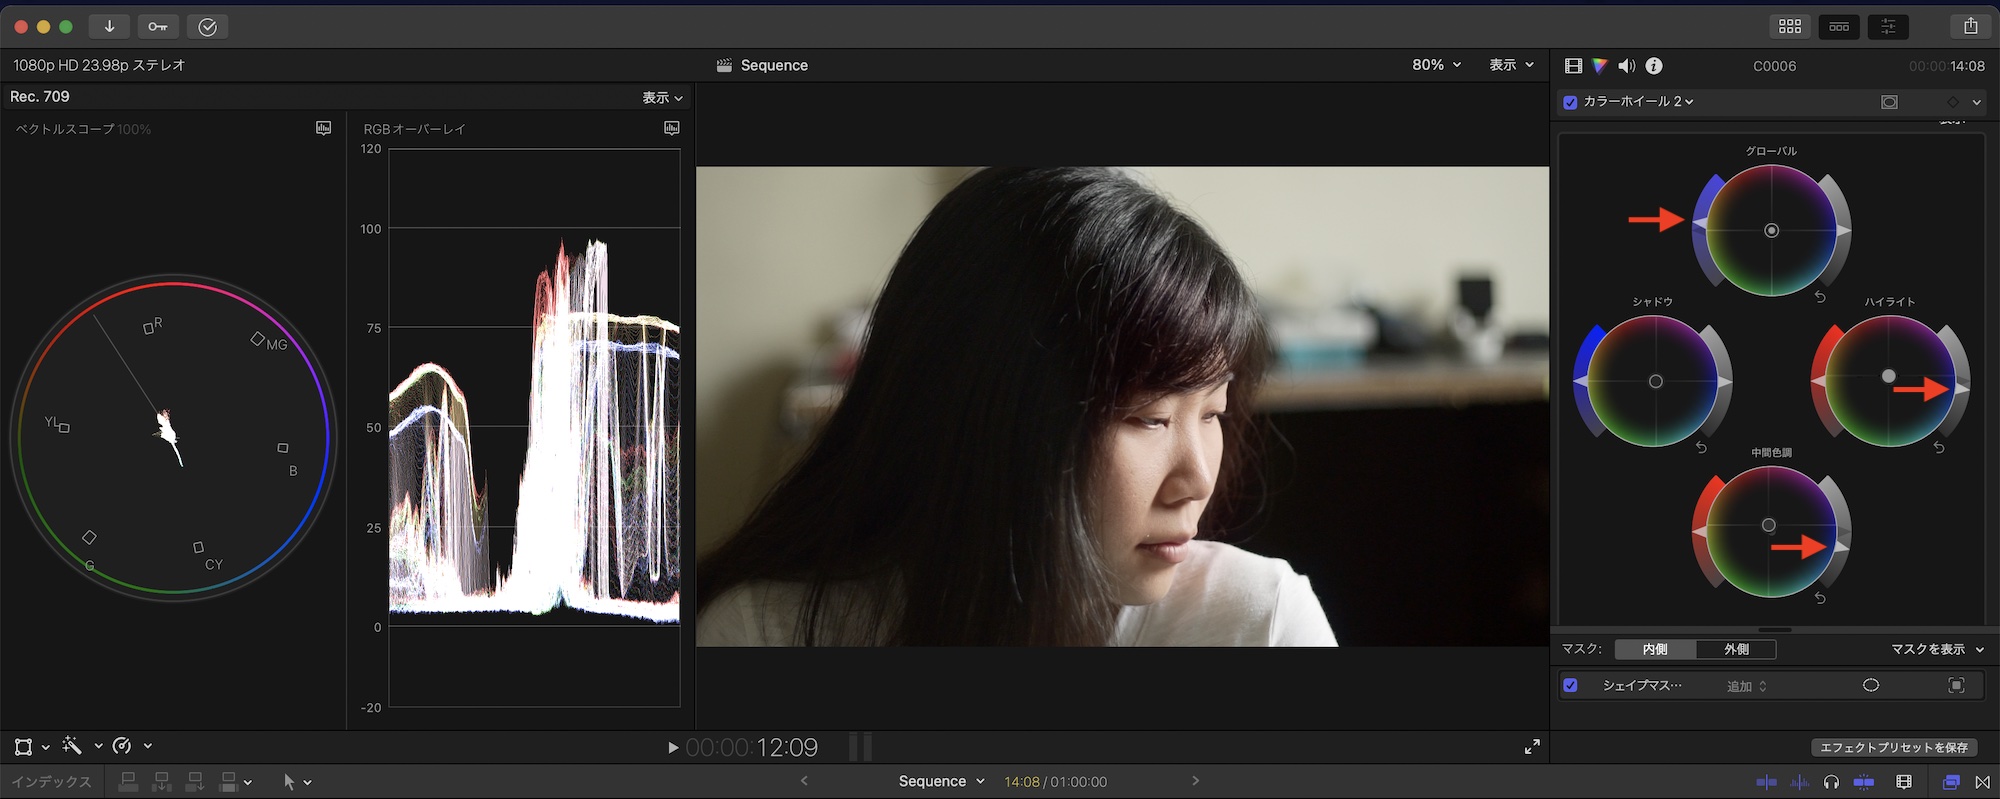The height and width of the screenshot is (799, 2000).
Task: Click the import media arrow button
Action: point(109,27)
